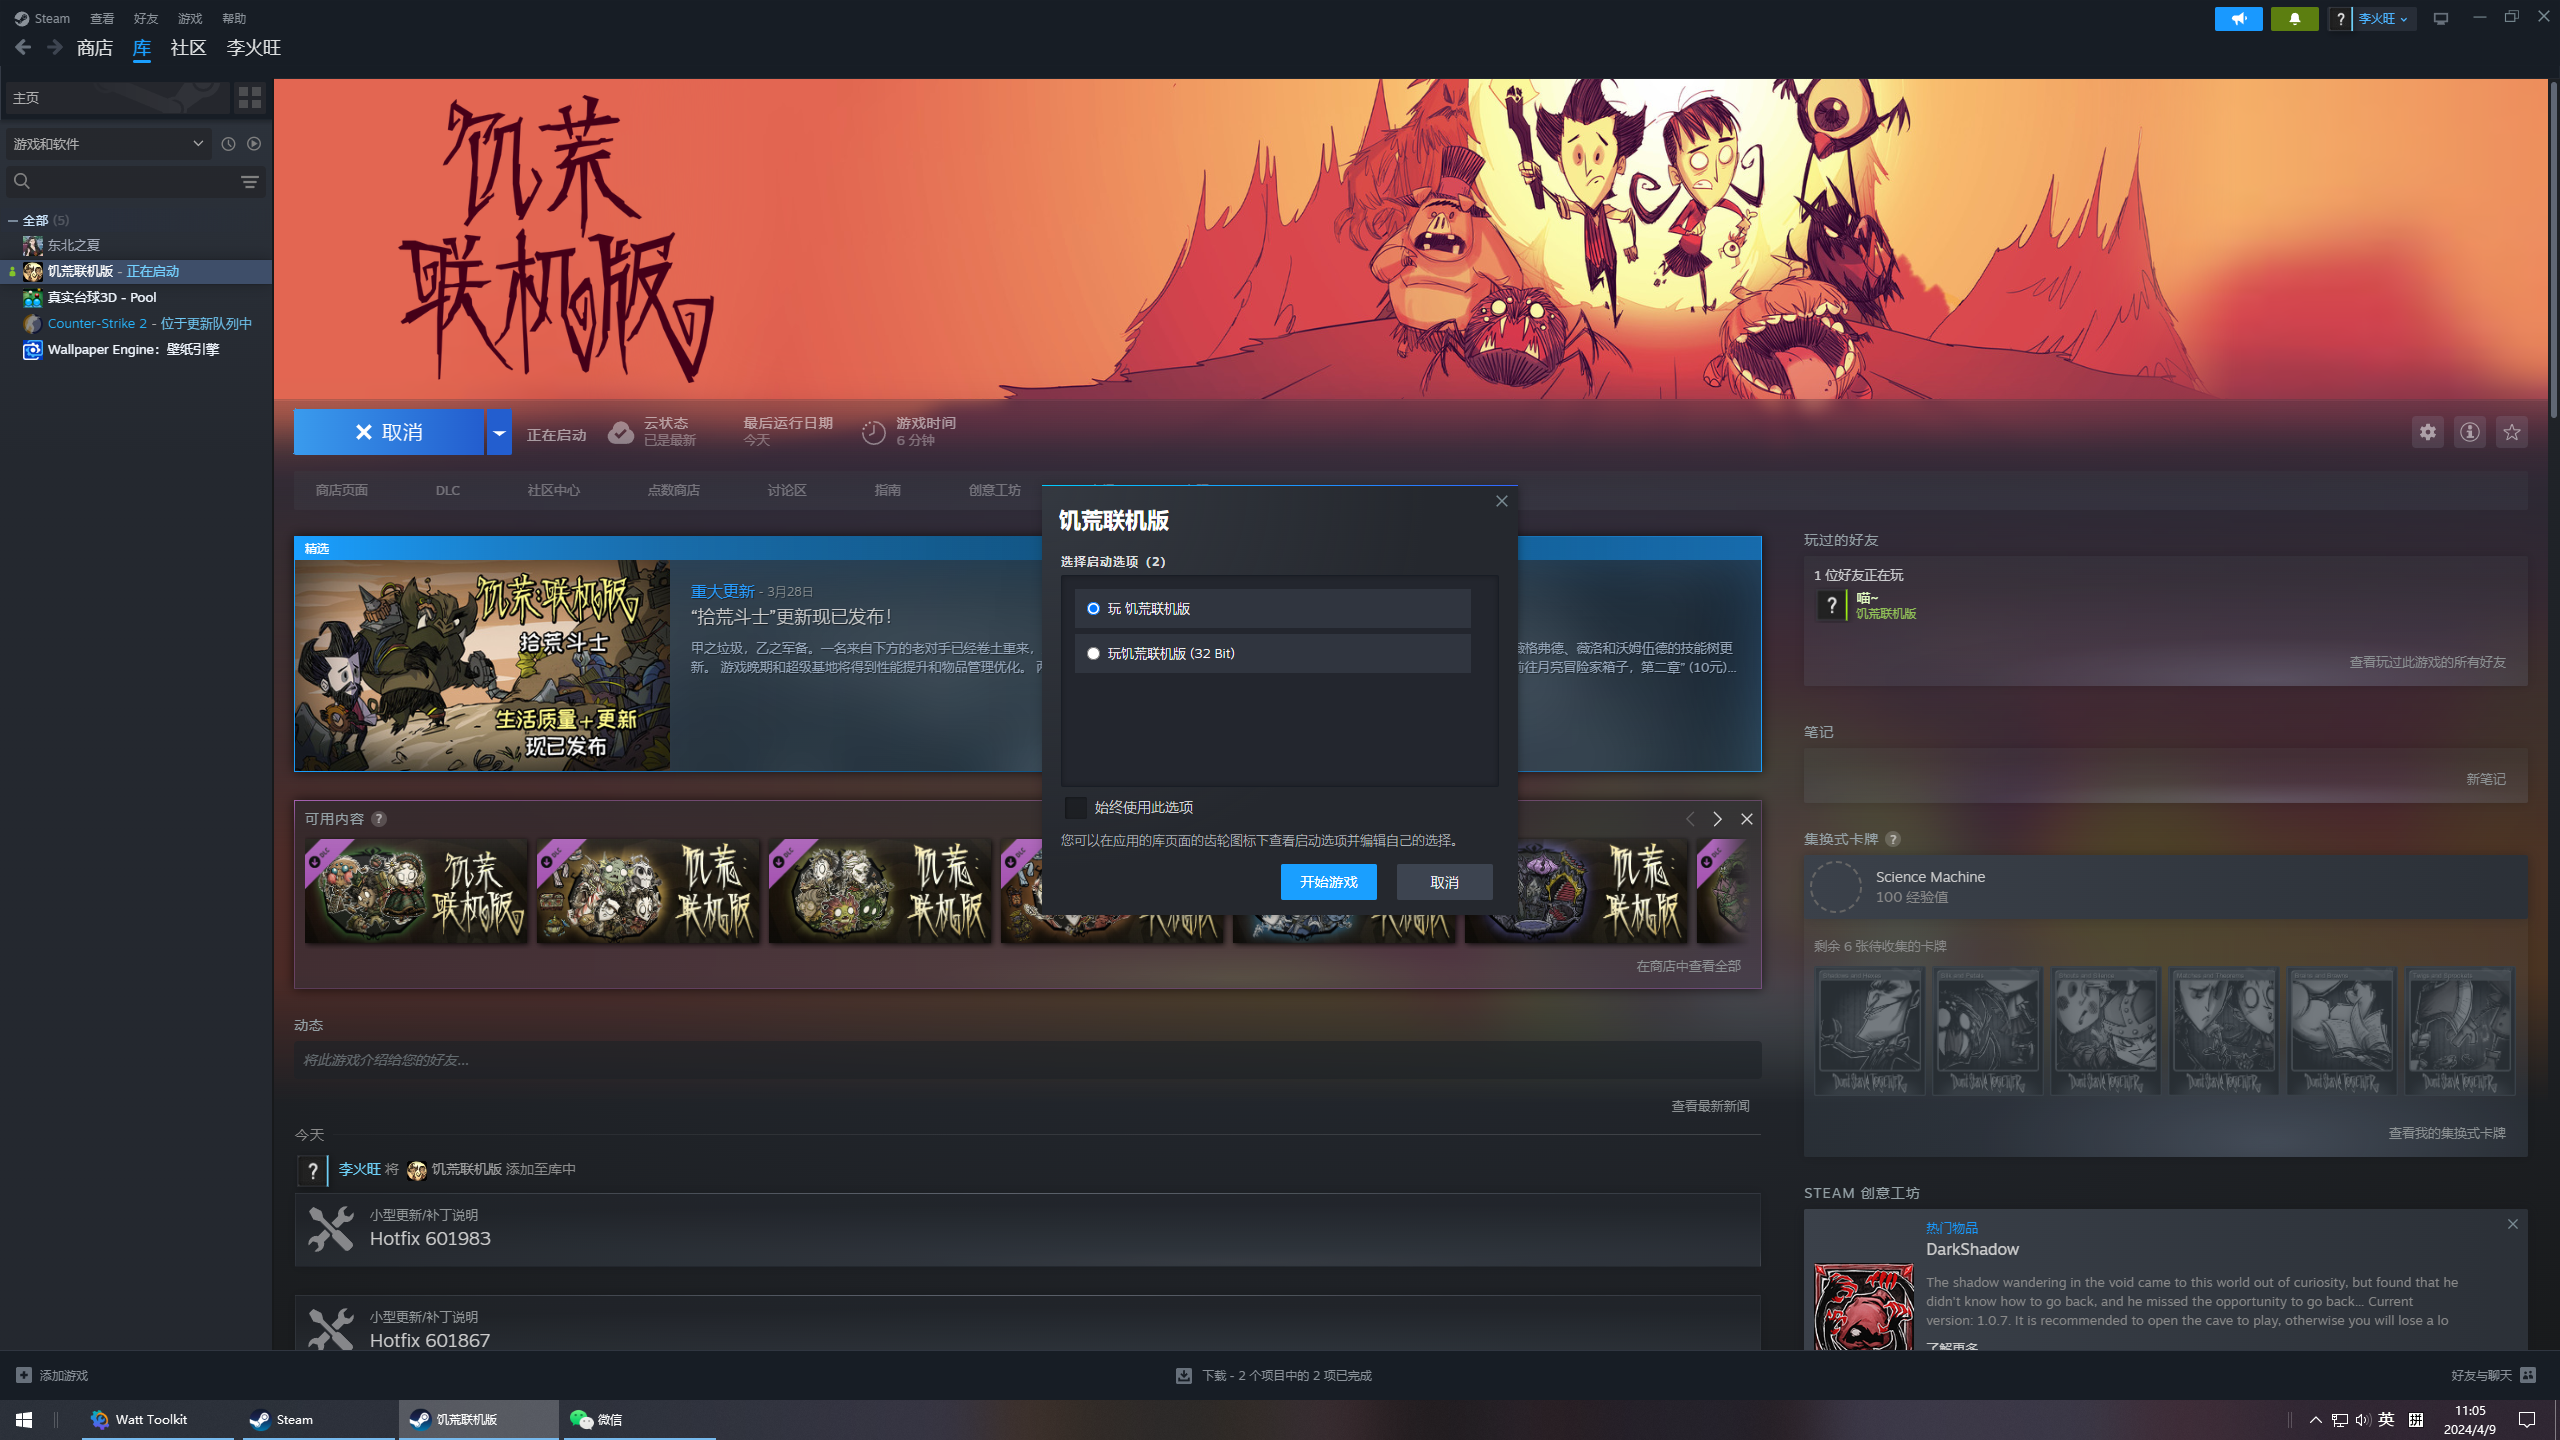
Task: Open game settings gear icon
Action: pos(2427,432)
